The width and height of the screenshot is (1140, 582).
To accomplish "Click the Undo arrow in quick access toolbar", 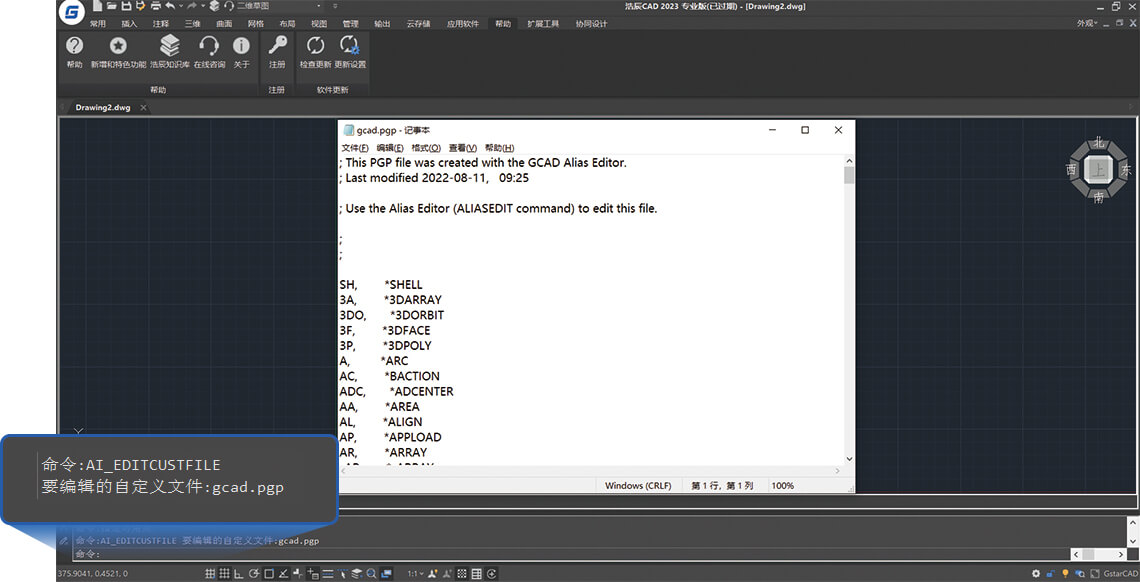I will (170, 6).
